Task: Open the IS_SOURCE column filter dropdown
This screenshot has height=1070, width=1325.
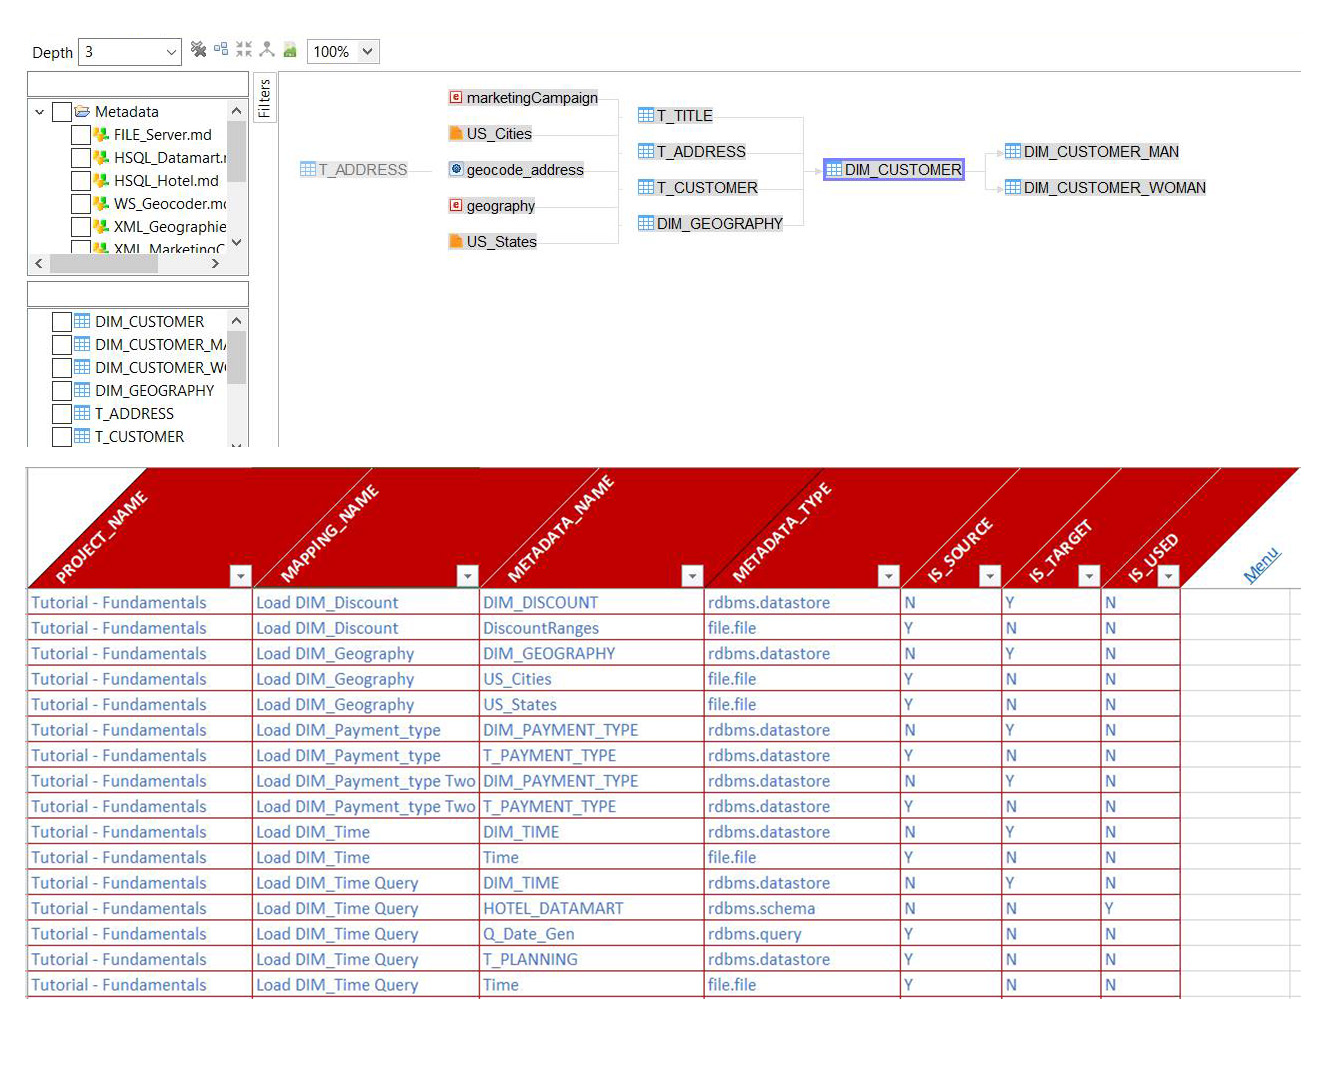Action: click(x=990, y=575)
